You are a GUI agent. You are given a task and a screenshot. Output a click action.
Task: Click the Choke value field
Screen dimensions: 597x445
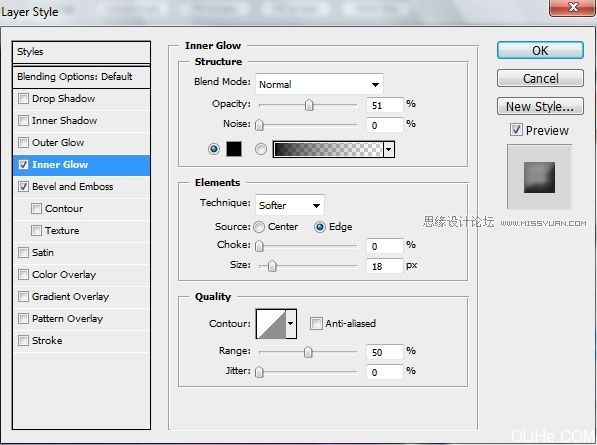(385, 246)
